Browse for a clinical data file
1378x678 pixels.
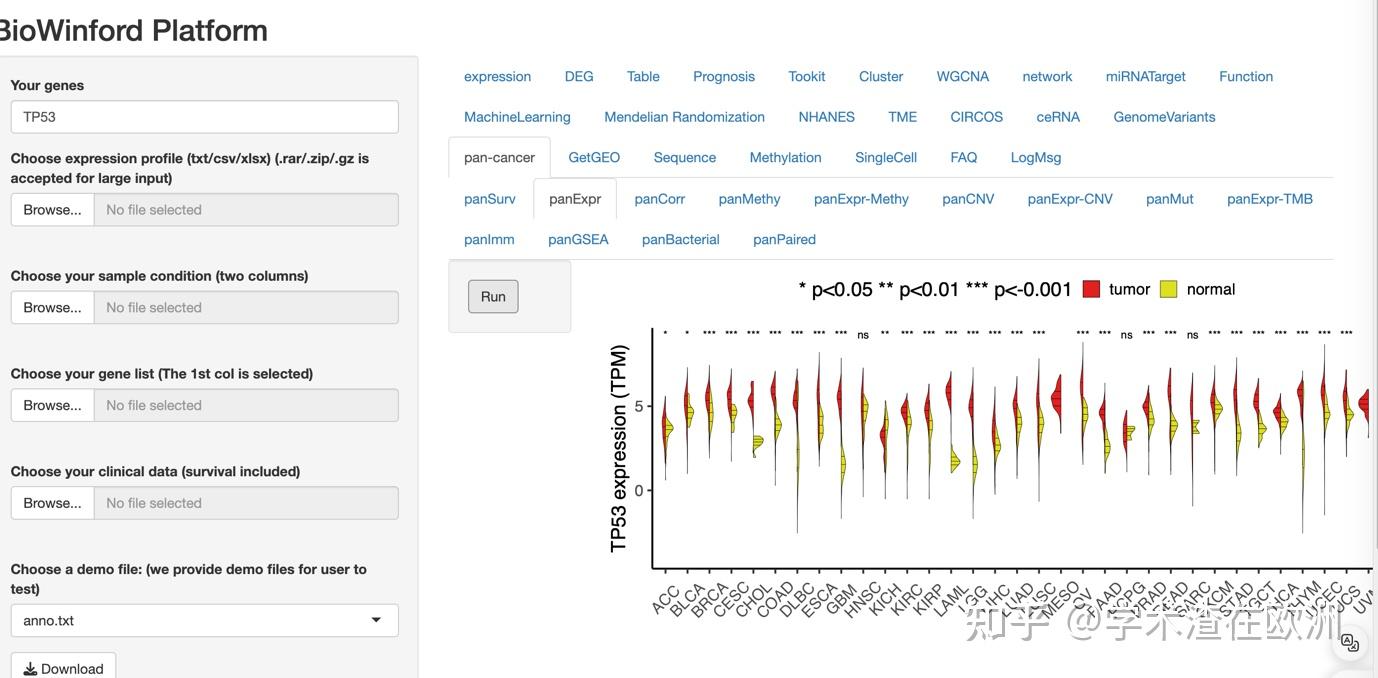coord(53,503)
